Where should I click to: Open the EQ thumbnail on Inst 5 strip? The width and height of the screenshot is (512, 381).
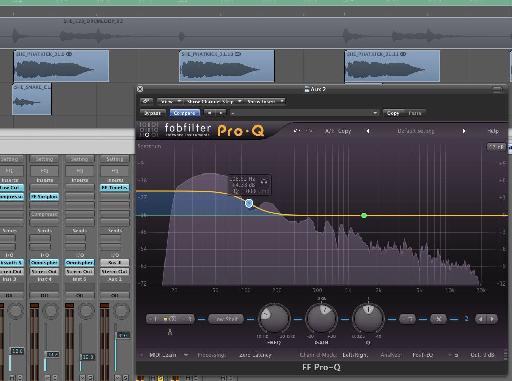coord(79,171)
